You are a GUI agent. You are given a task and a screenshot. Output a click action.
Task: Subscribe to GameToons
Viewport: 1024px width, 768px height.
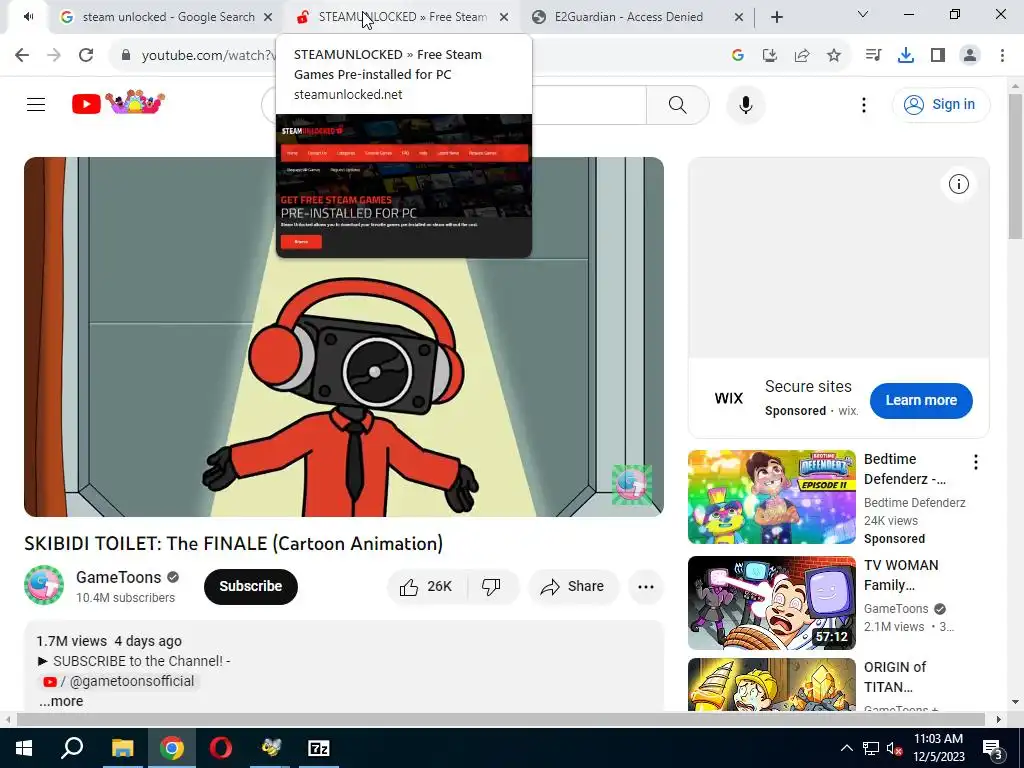click(251, 586)
